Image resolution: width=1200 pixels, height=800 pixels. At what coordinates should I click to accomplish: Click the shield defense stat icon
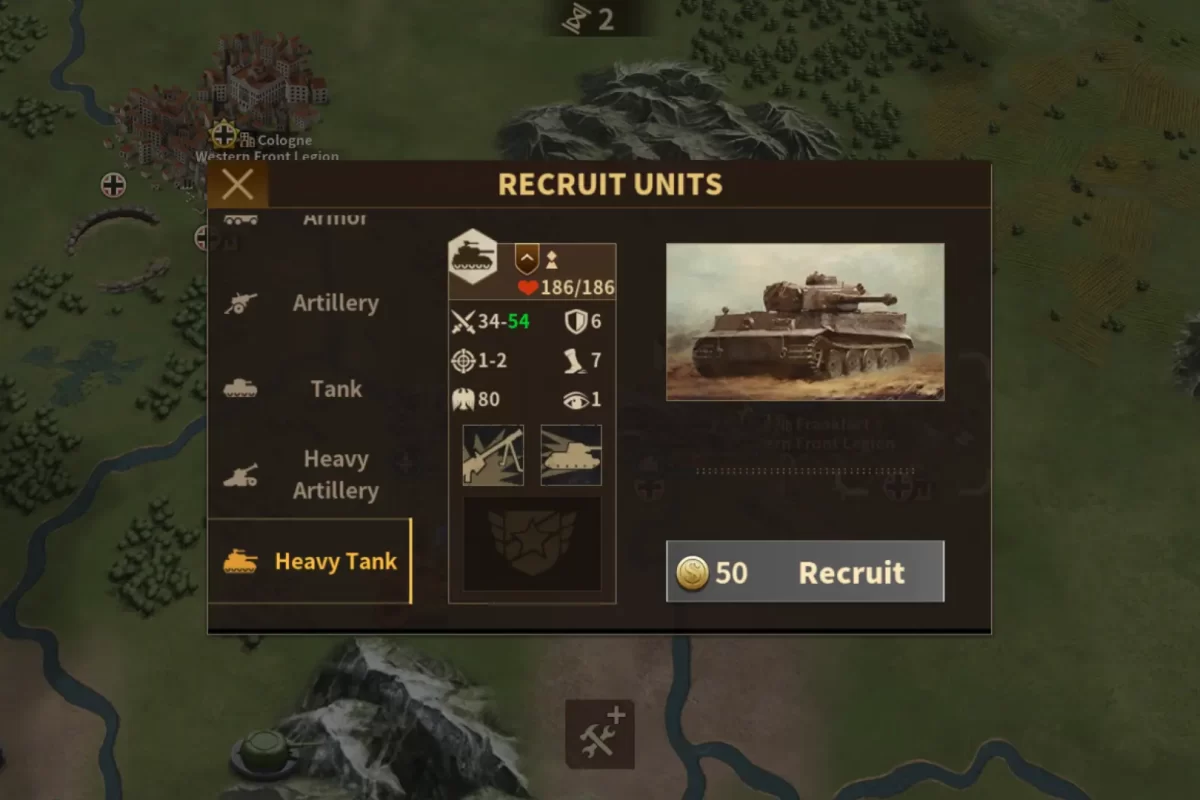(575, 322)
